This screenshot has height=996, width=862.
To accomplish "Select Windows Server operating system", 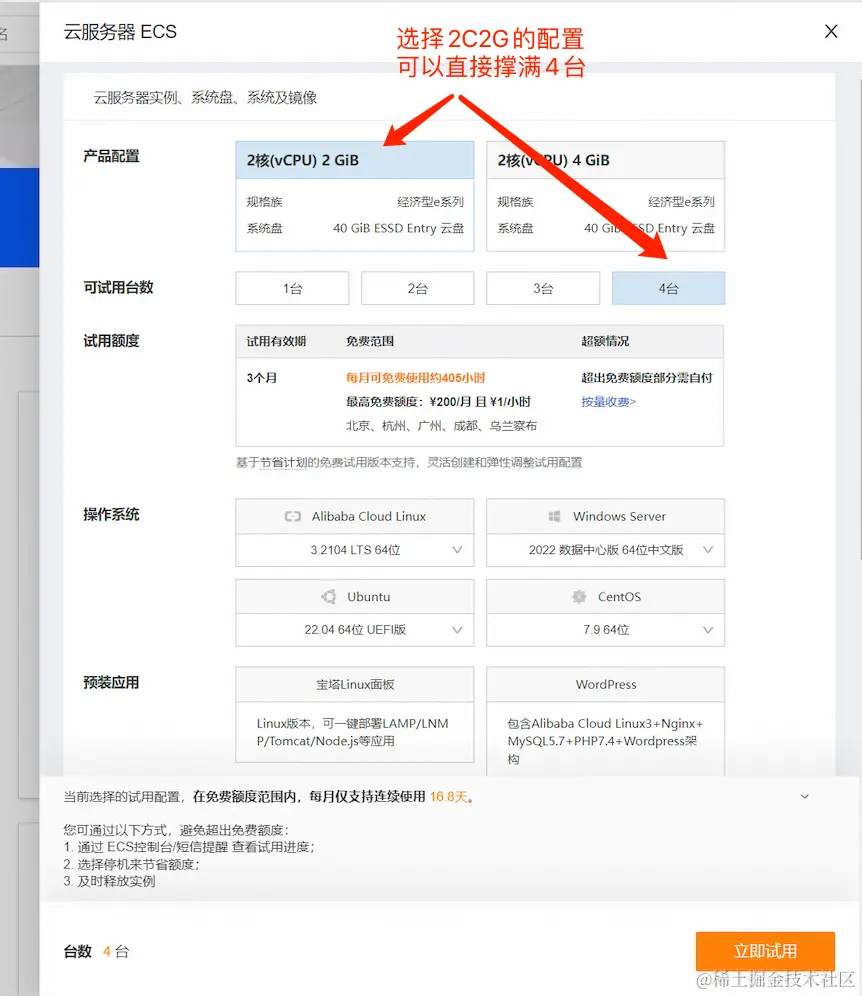I will click(605, 516).
